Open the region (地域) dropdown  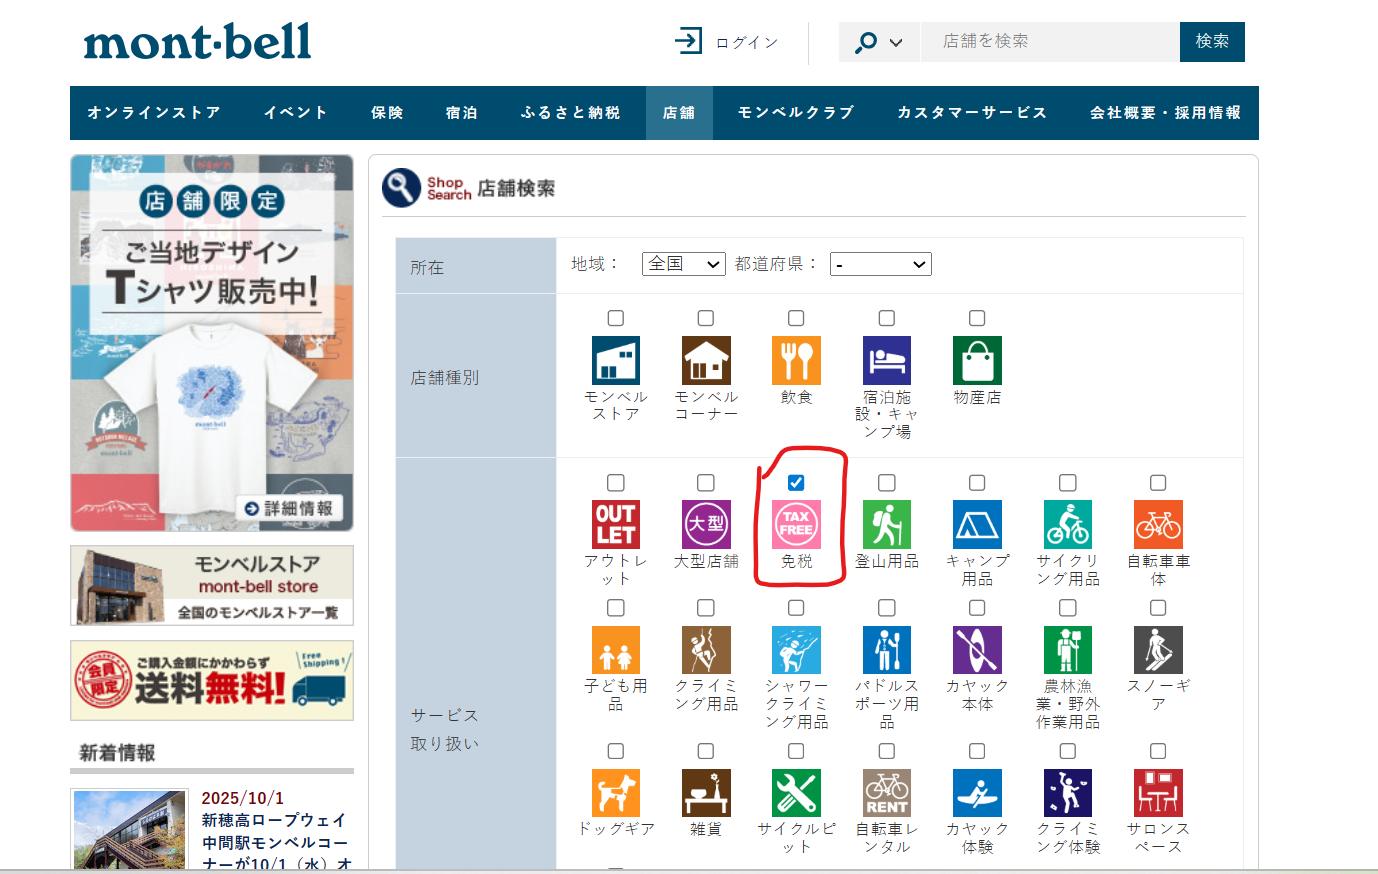tap(683, 264)
